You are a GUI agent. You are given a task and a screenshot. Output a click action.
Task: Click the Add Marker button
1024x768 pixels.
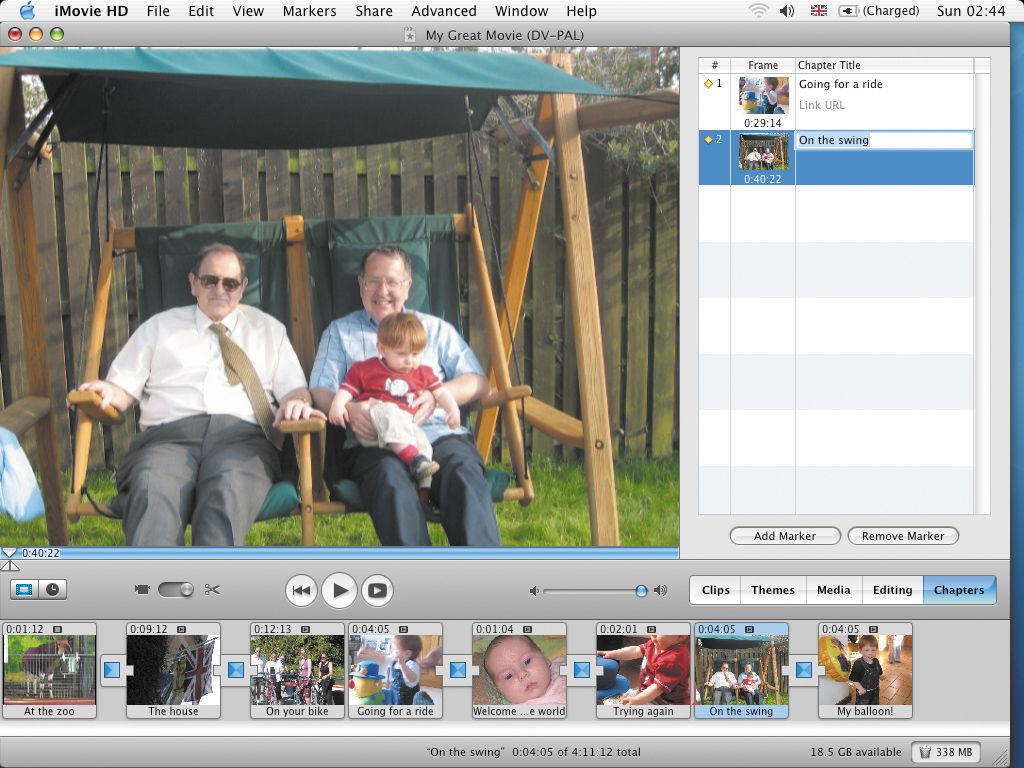coord(784,535)
